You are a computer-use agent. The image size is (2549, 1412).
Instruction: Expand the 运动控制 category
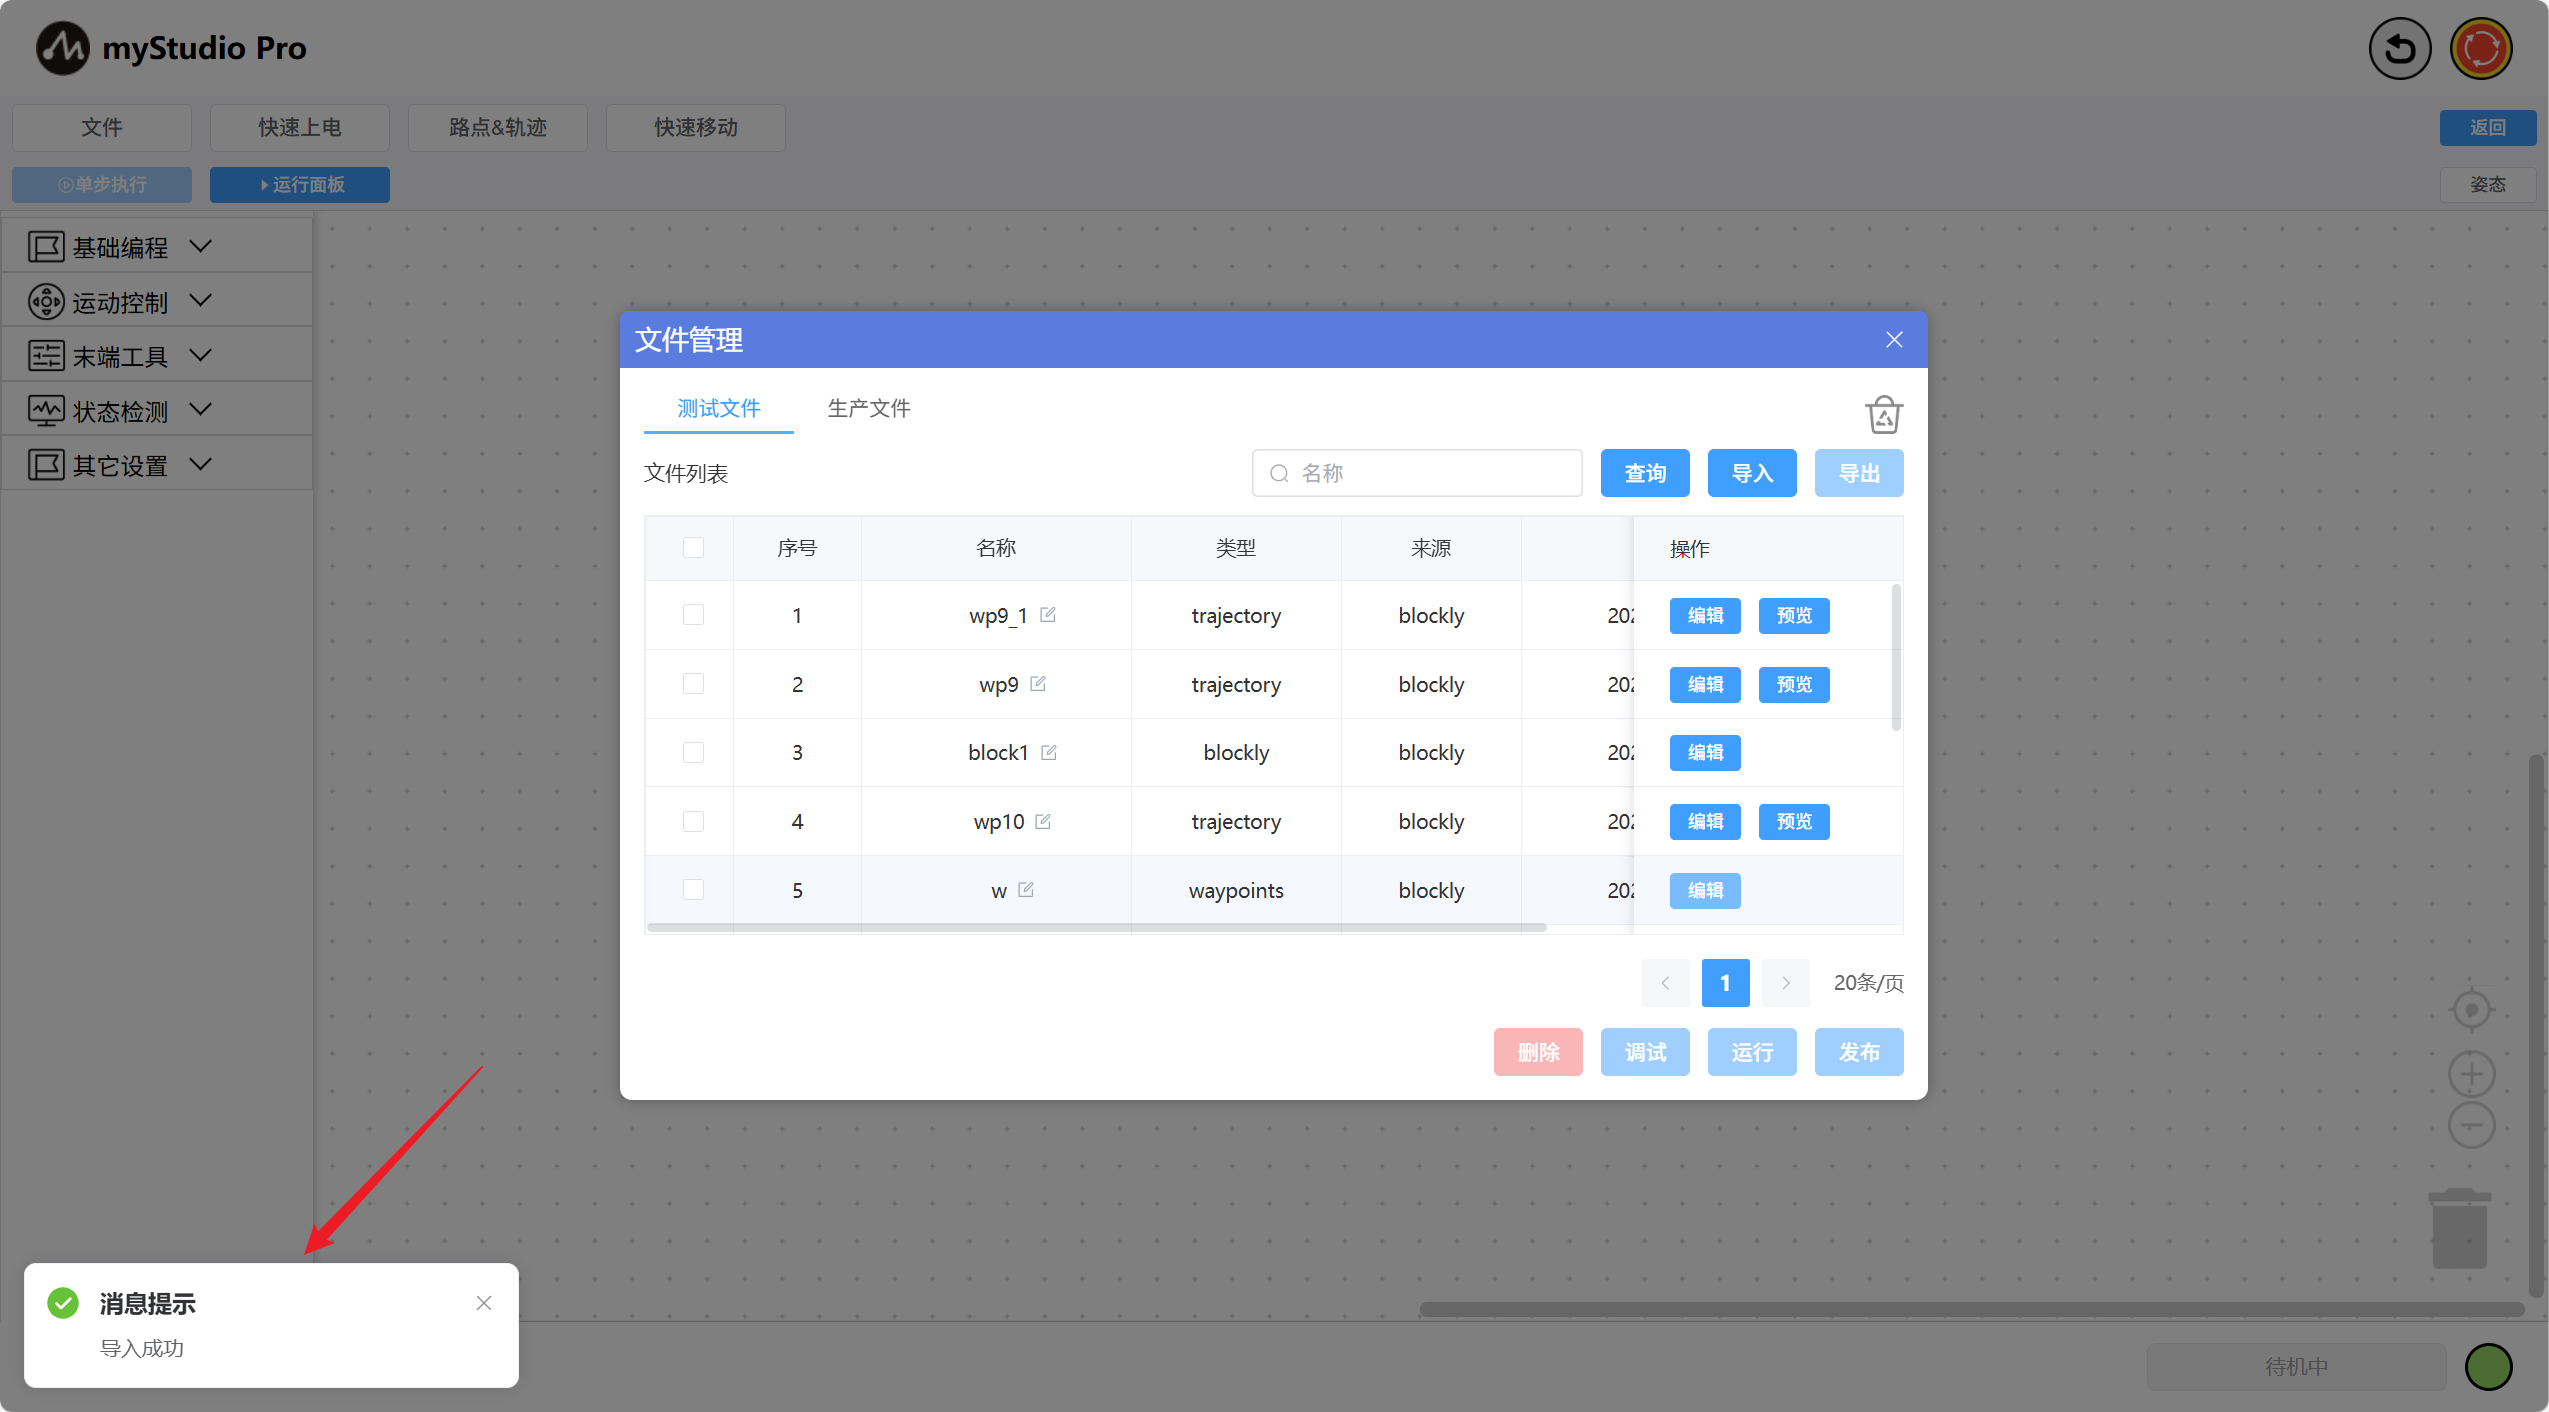click(120, 302)
